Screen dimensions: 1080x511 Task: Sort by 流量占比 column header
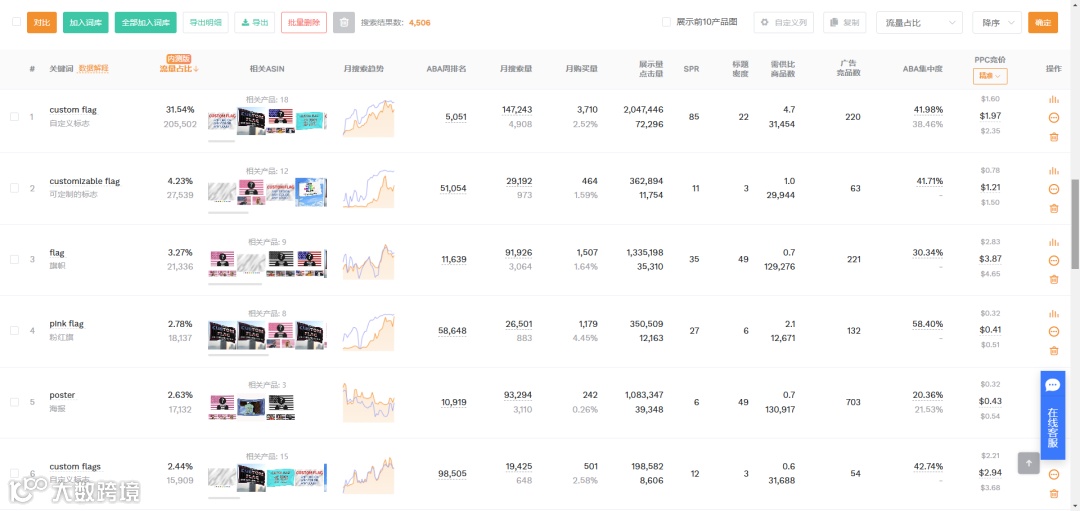tap(179, 68)
